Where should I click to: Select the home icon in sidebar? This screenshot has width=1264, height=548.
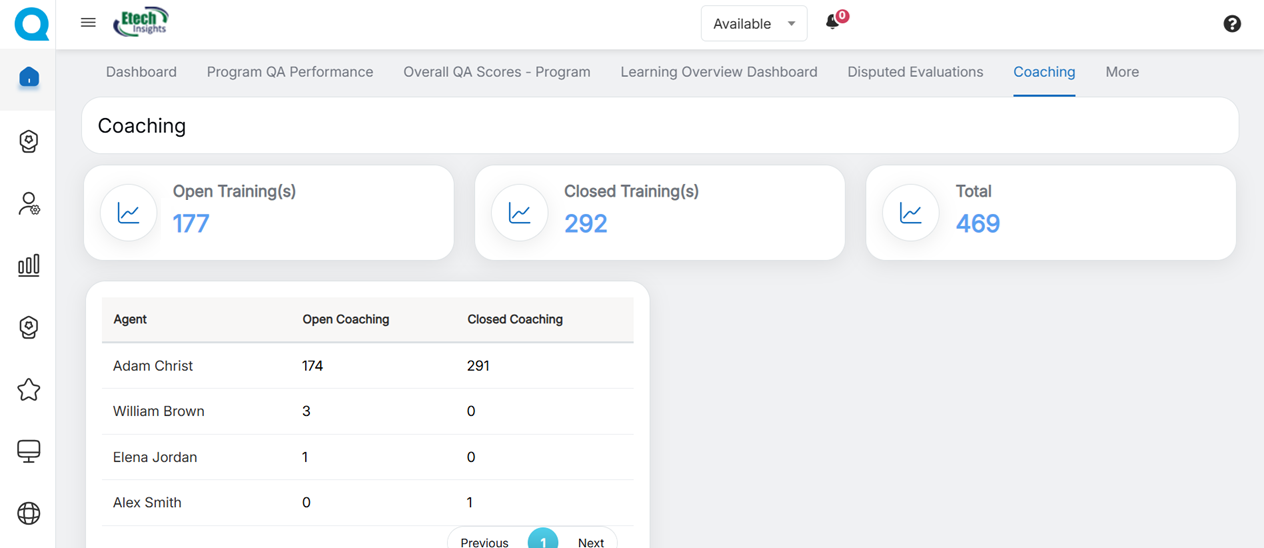[x=29, y=77]
